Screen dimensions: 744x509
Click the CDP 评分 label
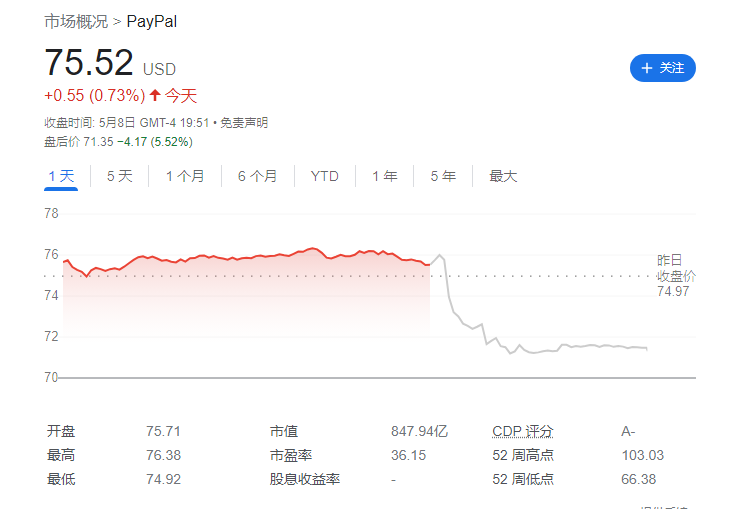tap(522, 431)
